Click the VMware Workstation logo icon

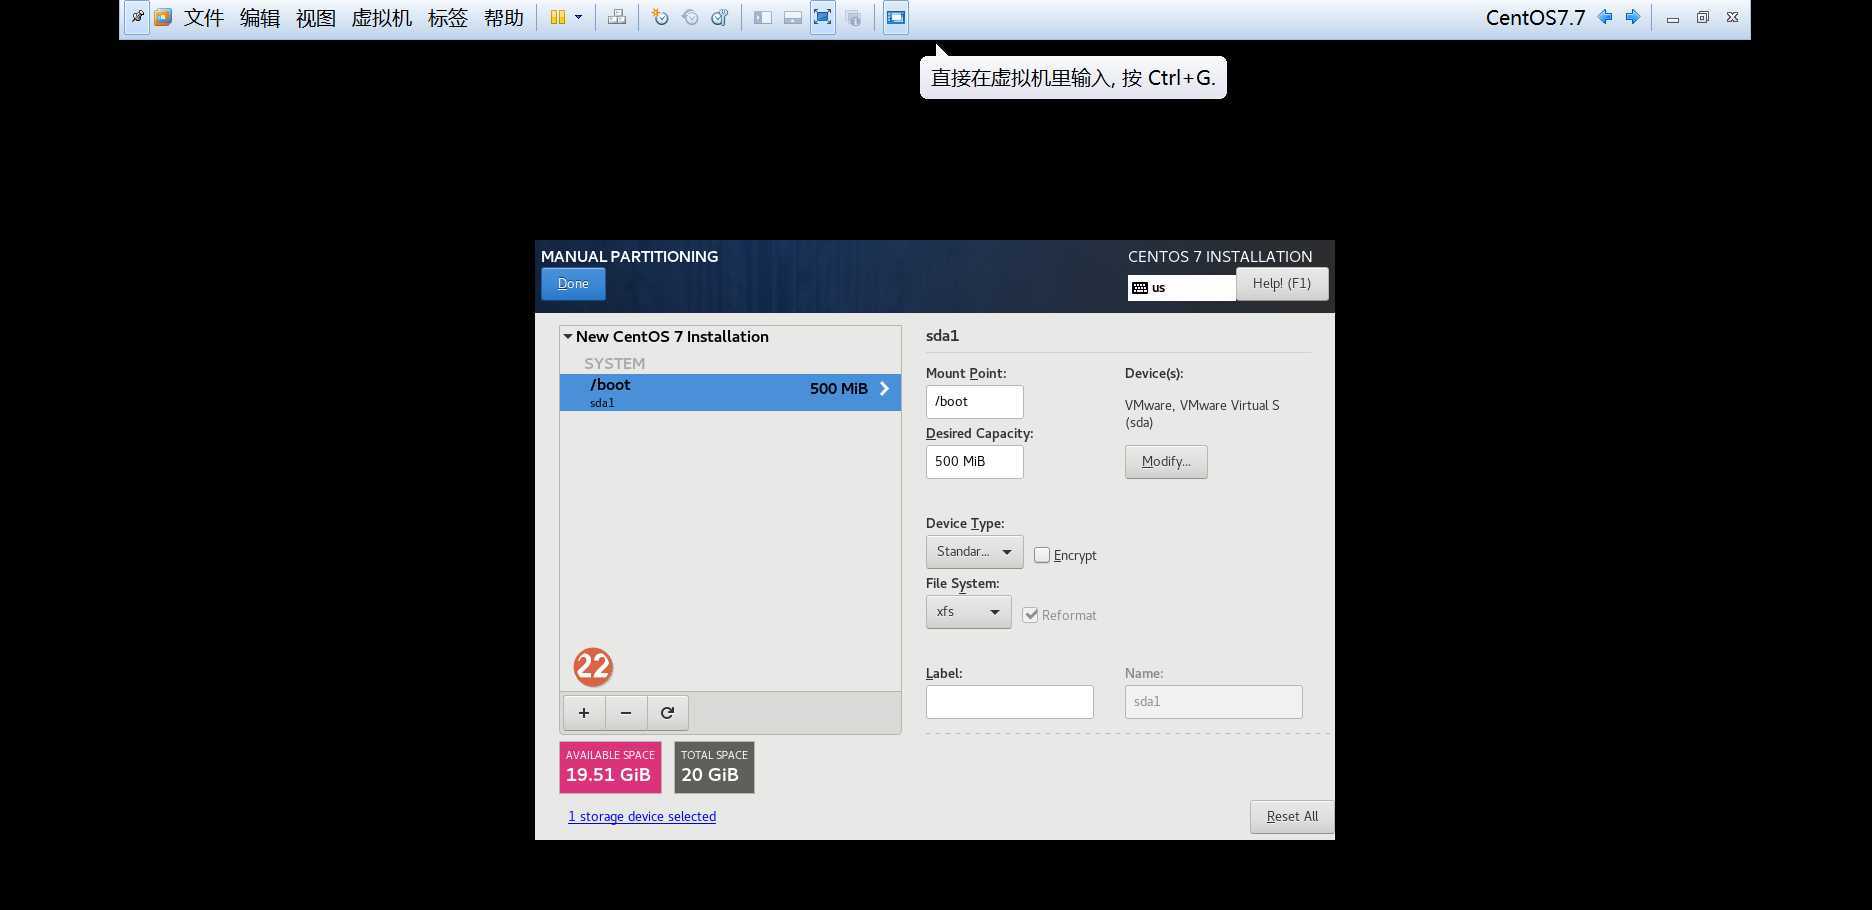(x=163, y=17)
